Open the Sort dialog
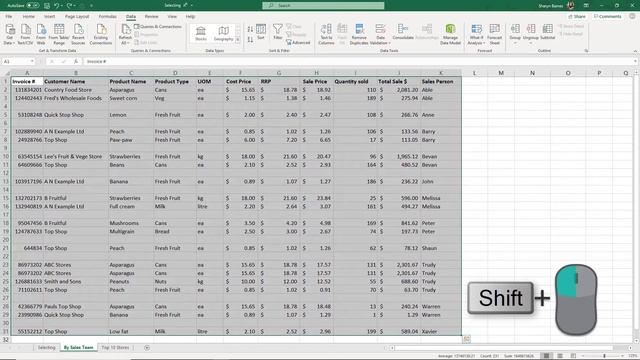This screenshot has height=360, width=640. click(261, 32)
